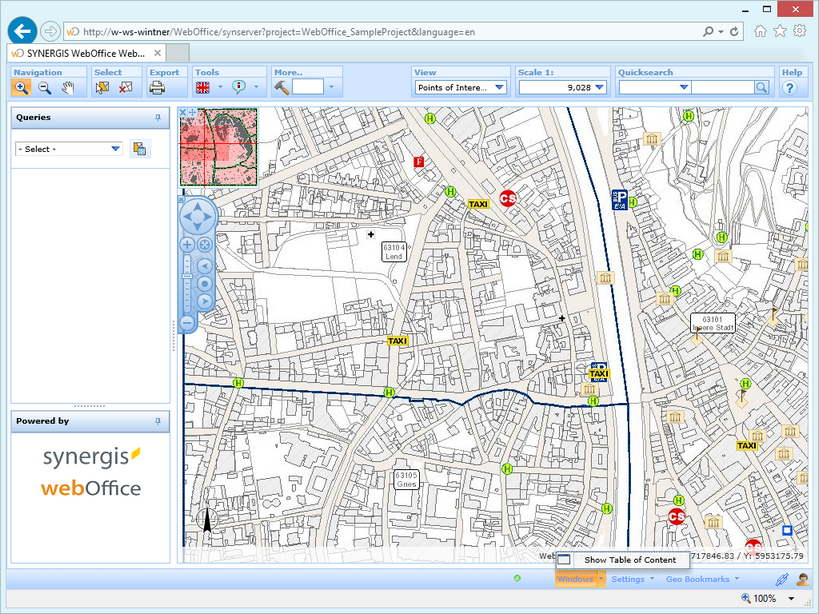
Task: Choose Show Table of Content menu item
Action: tap(629, 560)
